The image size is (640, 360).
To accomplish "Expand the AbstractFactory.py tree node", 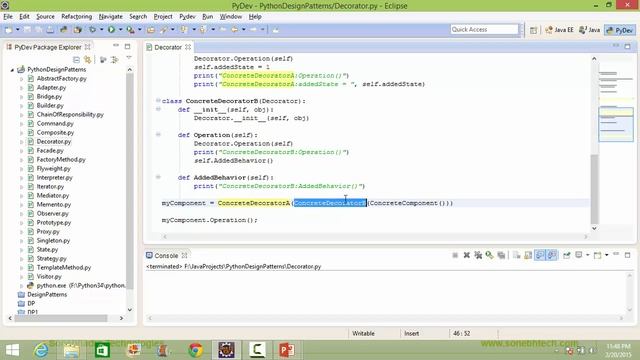I will point(22,79).
